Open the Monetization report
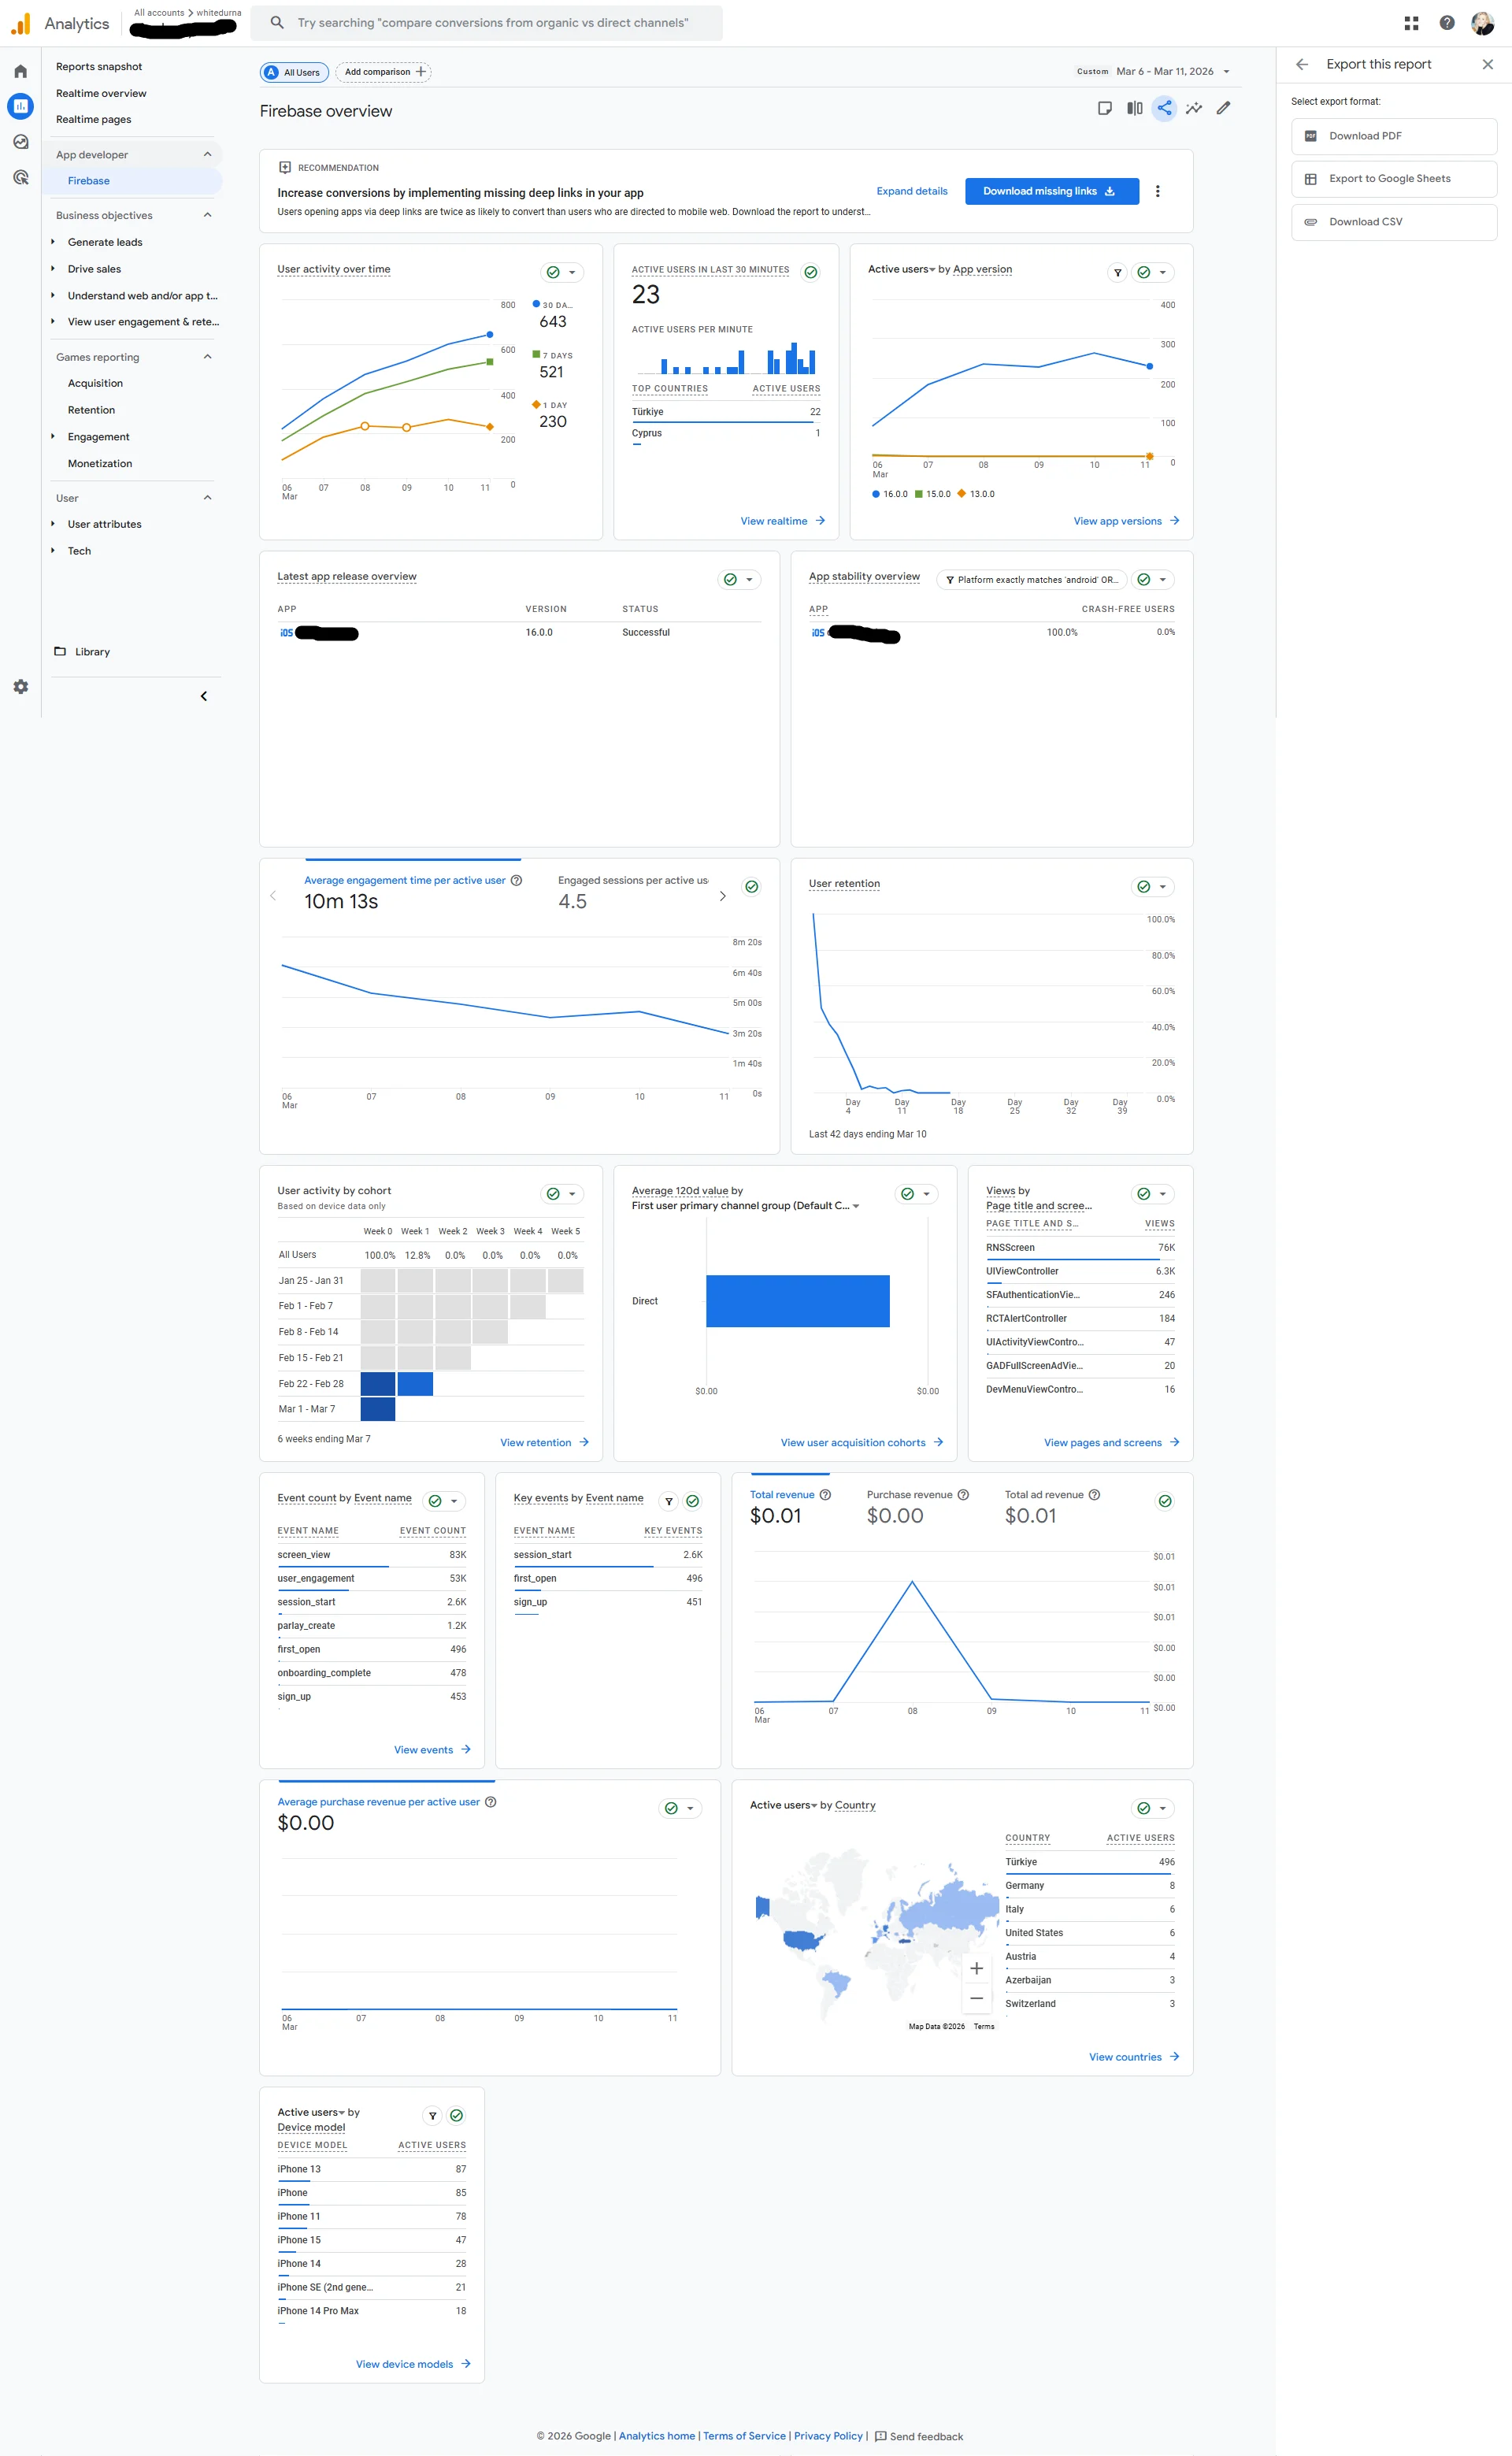Viewport: 1512px width, 2456px height. [100, 464]
